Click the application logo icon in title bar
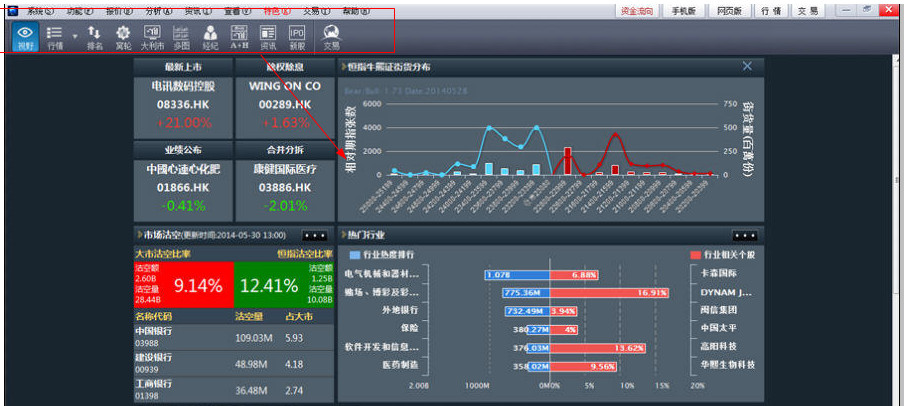 (x=13, y=11)
